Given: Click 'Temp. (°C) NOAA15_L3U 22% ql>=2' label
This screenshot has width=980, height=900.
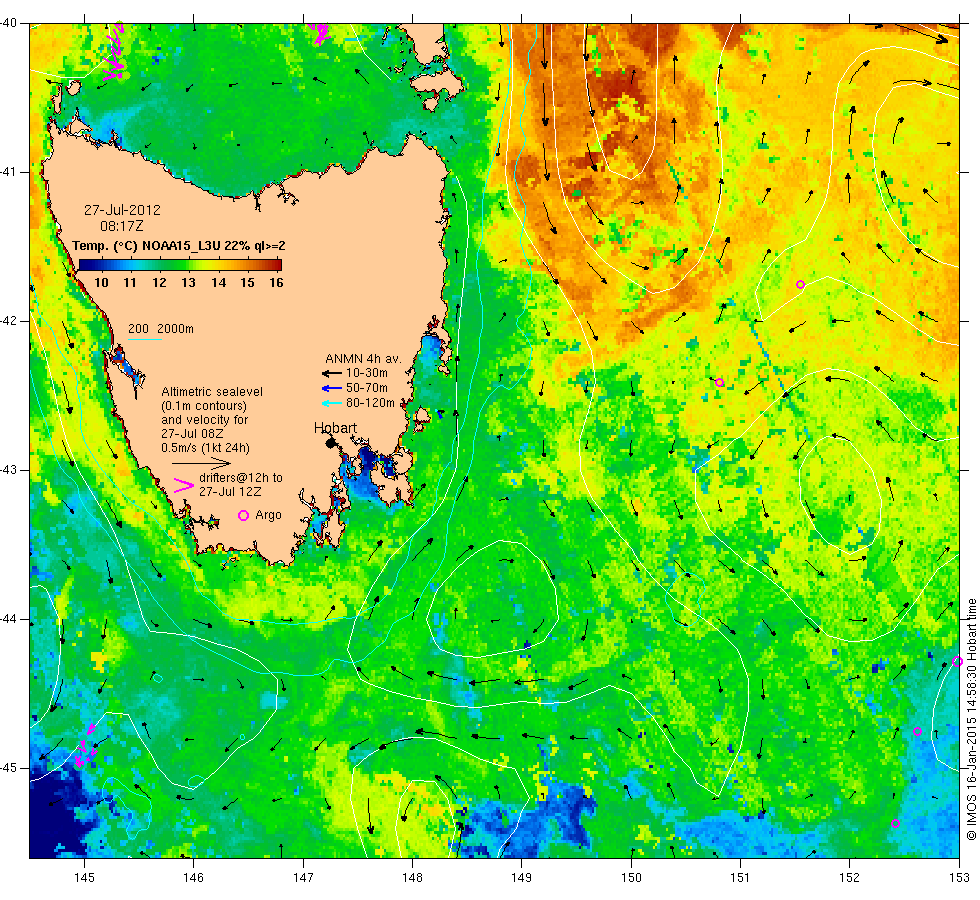Looking at the screenshot, I should coord(179,246).
